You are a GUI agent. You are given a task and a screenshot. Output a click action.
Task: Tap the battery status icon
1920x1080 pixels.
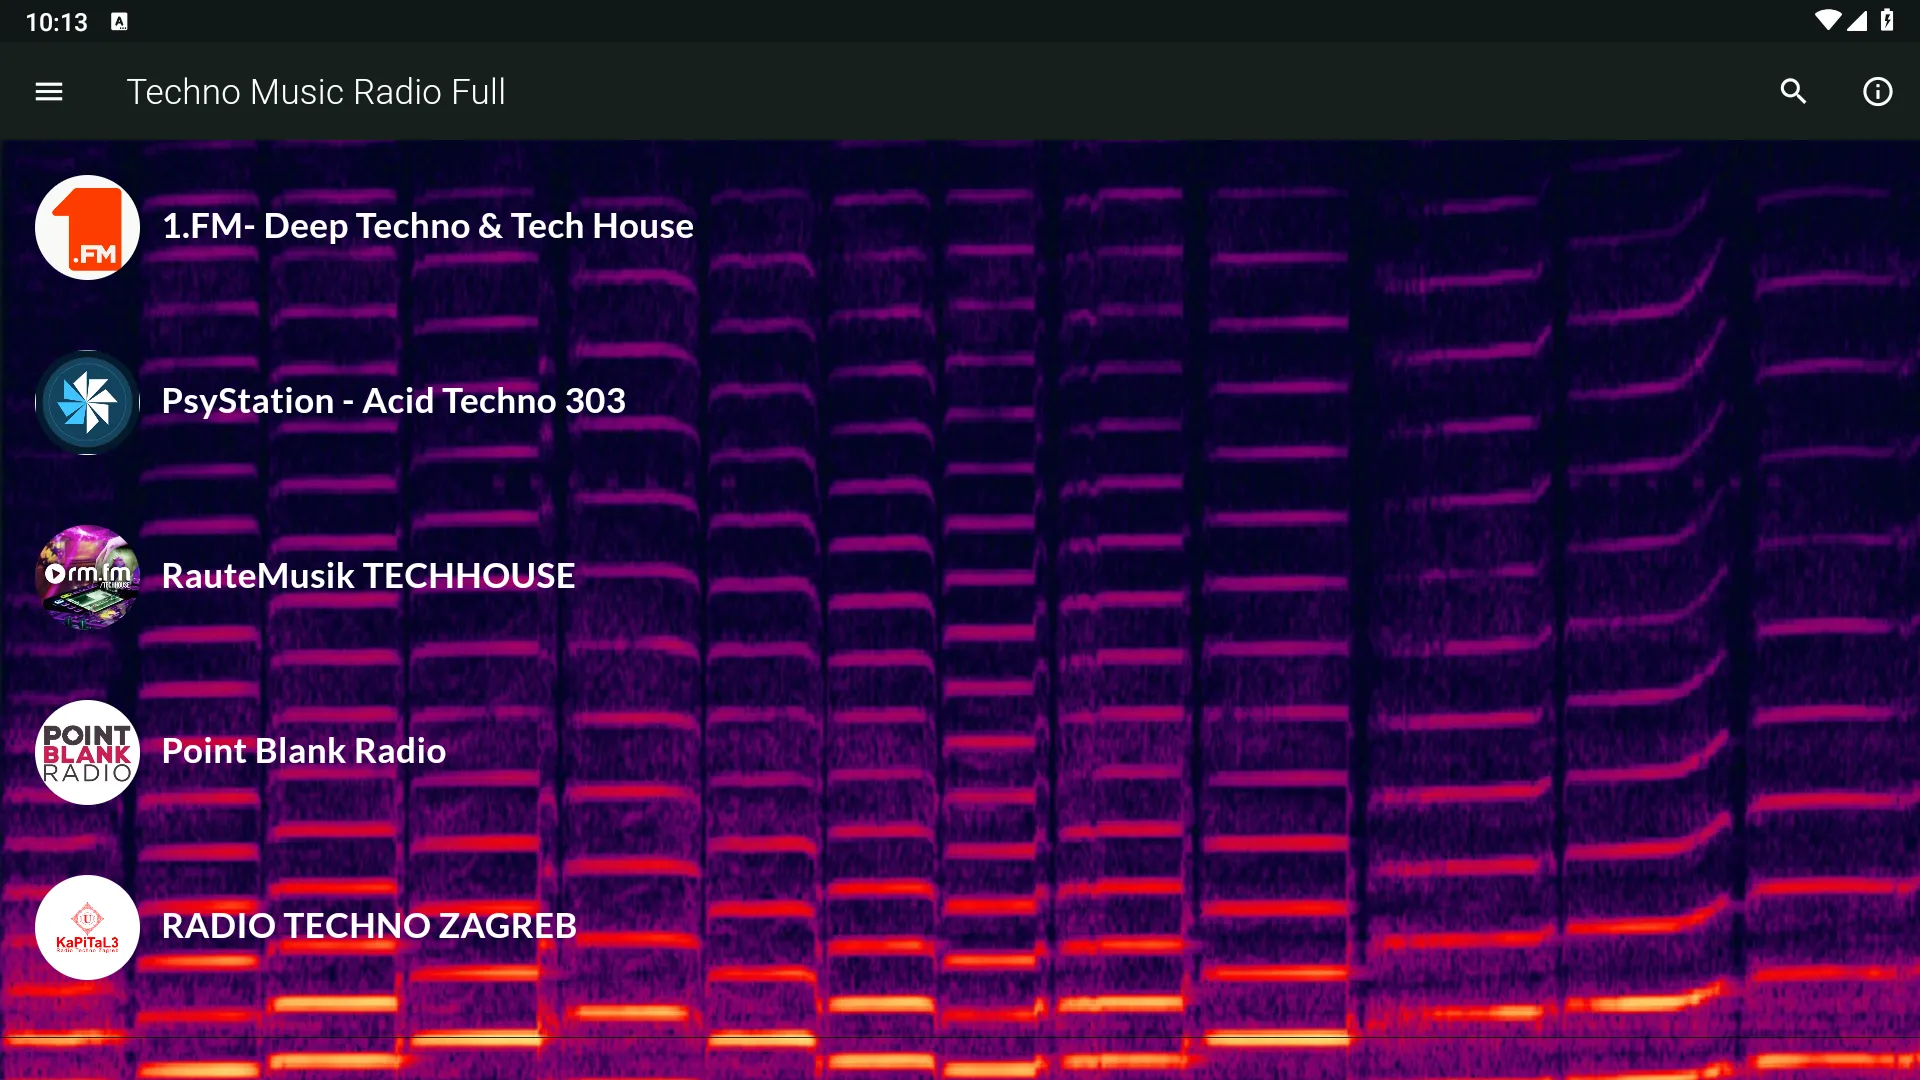[1887, 21]
